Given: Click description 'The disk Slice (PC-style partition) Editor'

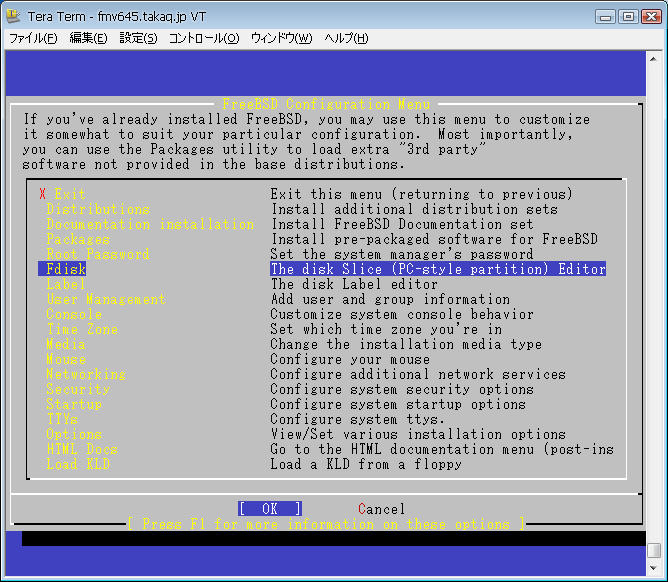Looking at the screenshot, I should (438, 269).
